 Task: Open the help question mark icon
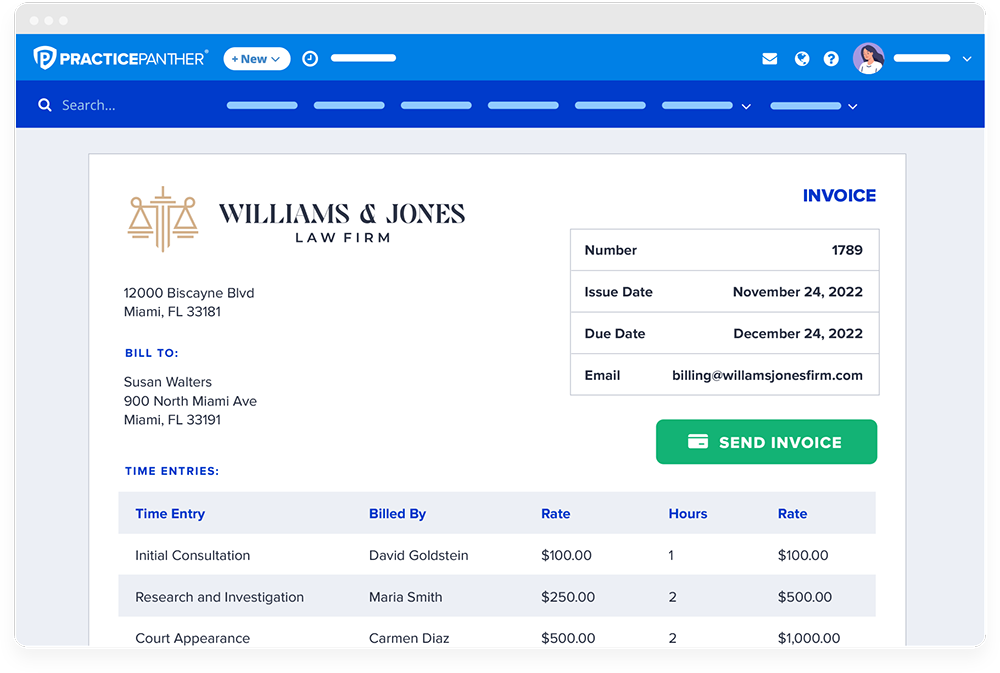click(831, 59)
